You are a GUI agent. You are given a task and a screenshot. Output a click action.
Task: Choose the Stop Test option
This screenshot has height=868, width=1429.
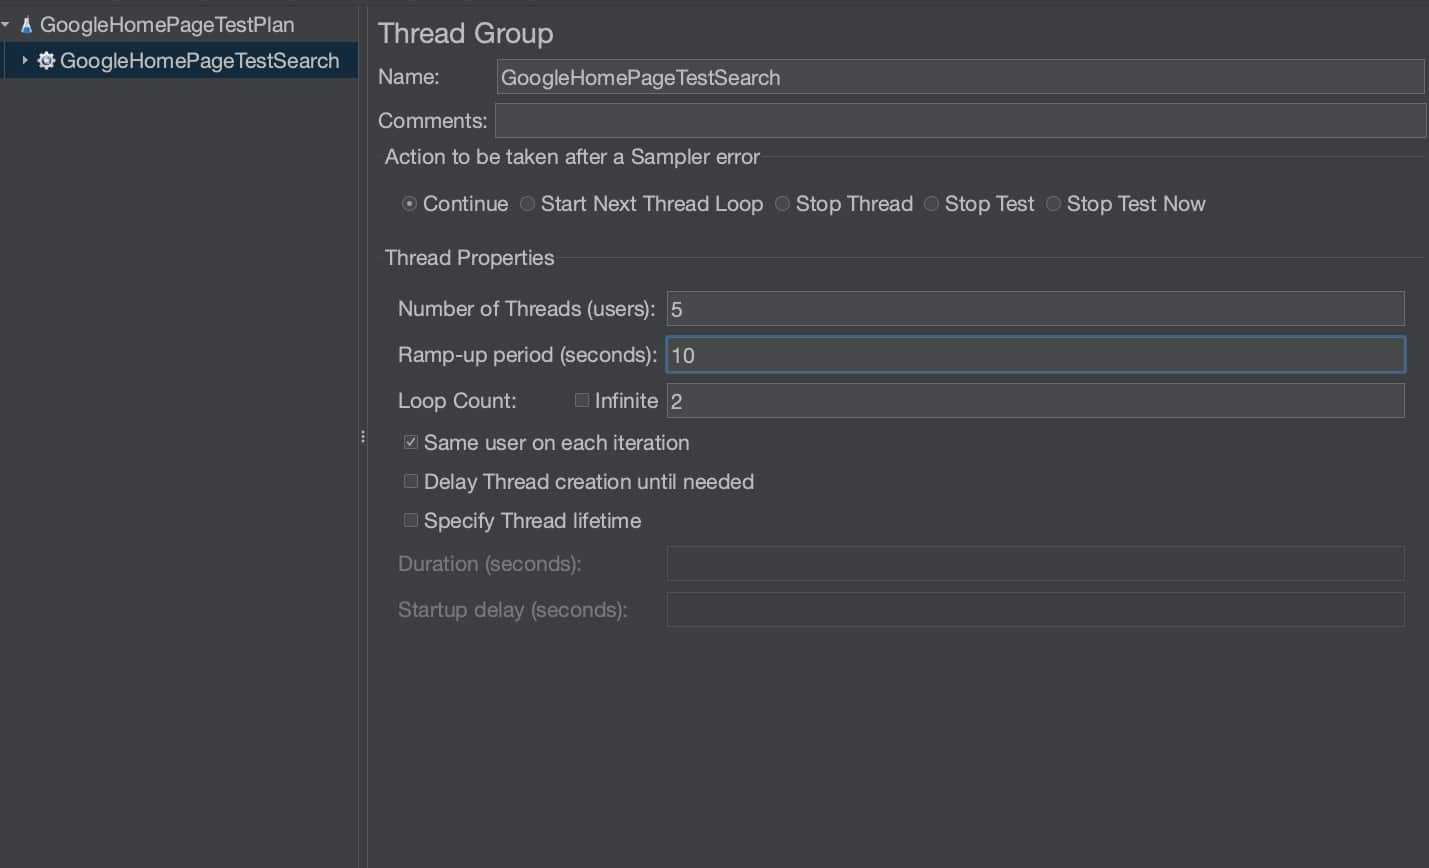click(931, 204)
